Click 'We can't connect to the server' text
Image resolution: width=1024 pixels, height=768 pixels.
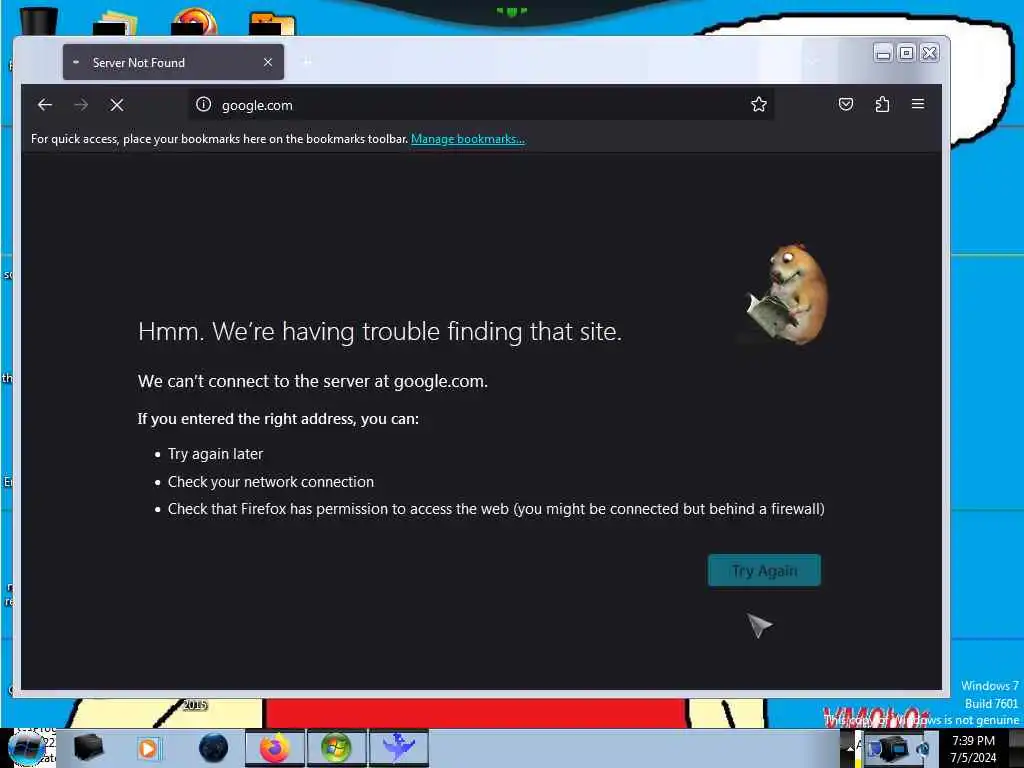[x=313, y=381]
